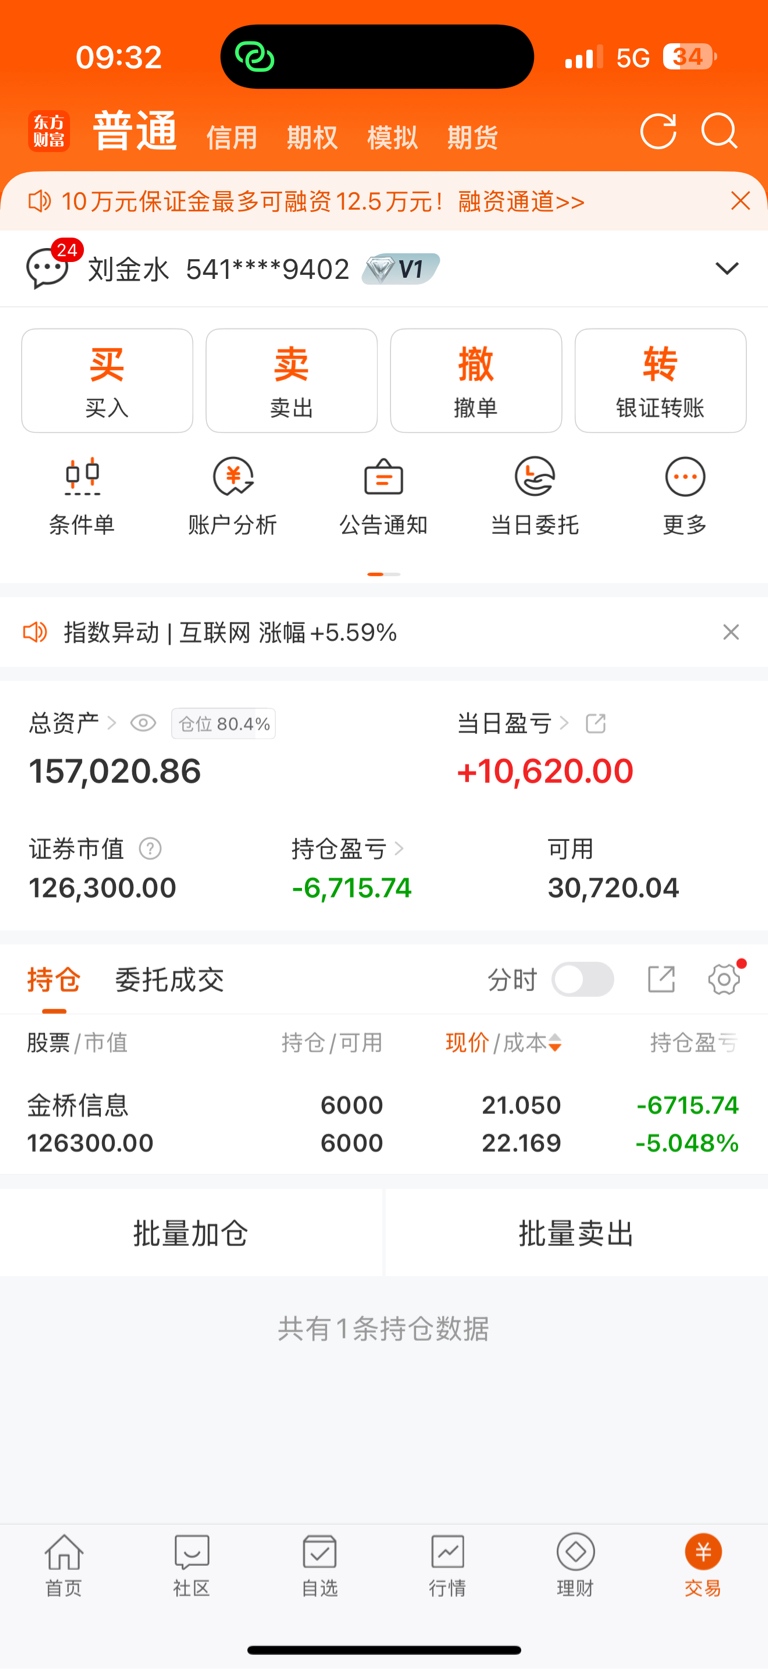
Task: Open 更多 more options icon
Action: pyautogui.click(x=685, y=477)
